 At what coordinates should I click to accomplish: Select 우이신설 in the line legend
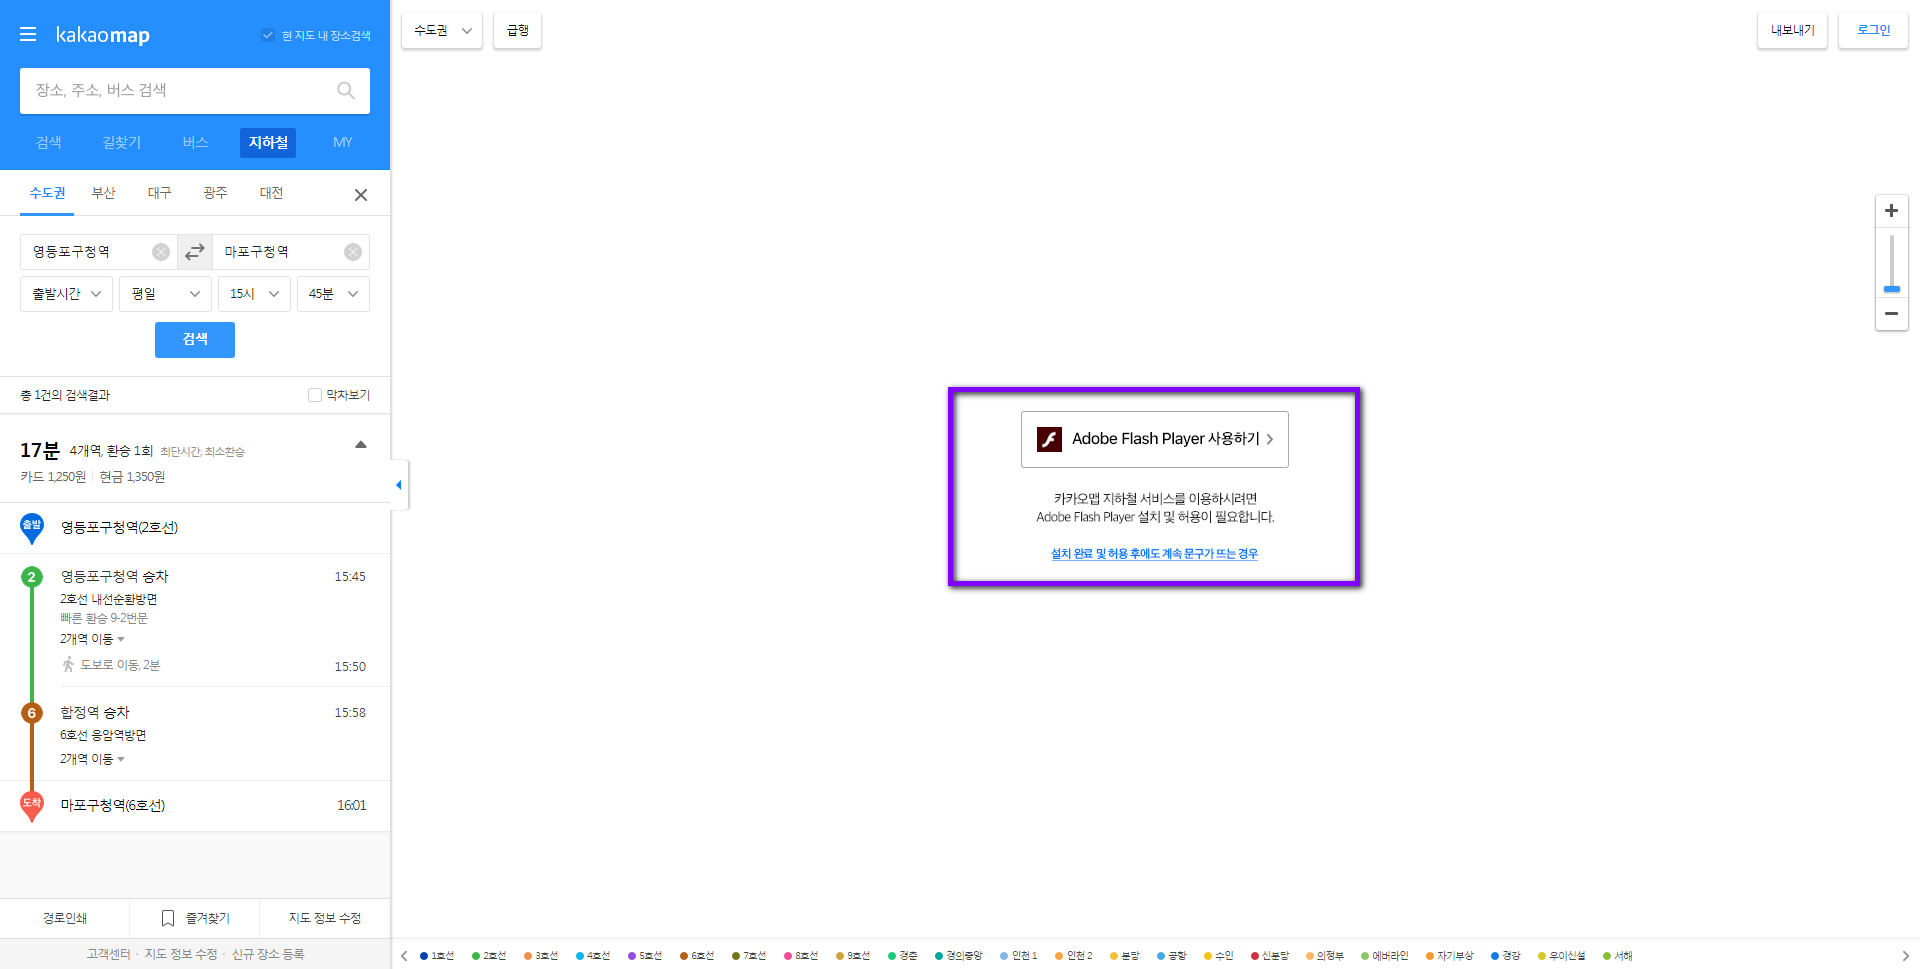[1562, 956]
